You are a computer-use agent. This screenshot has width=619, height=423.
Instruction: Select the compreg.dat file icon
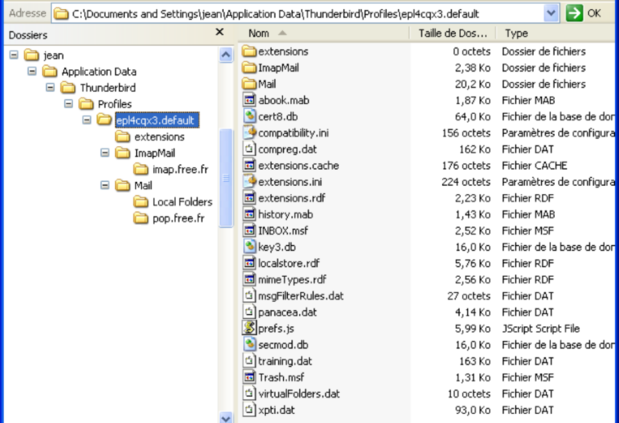(x=249, y=149)
